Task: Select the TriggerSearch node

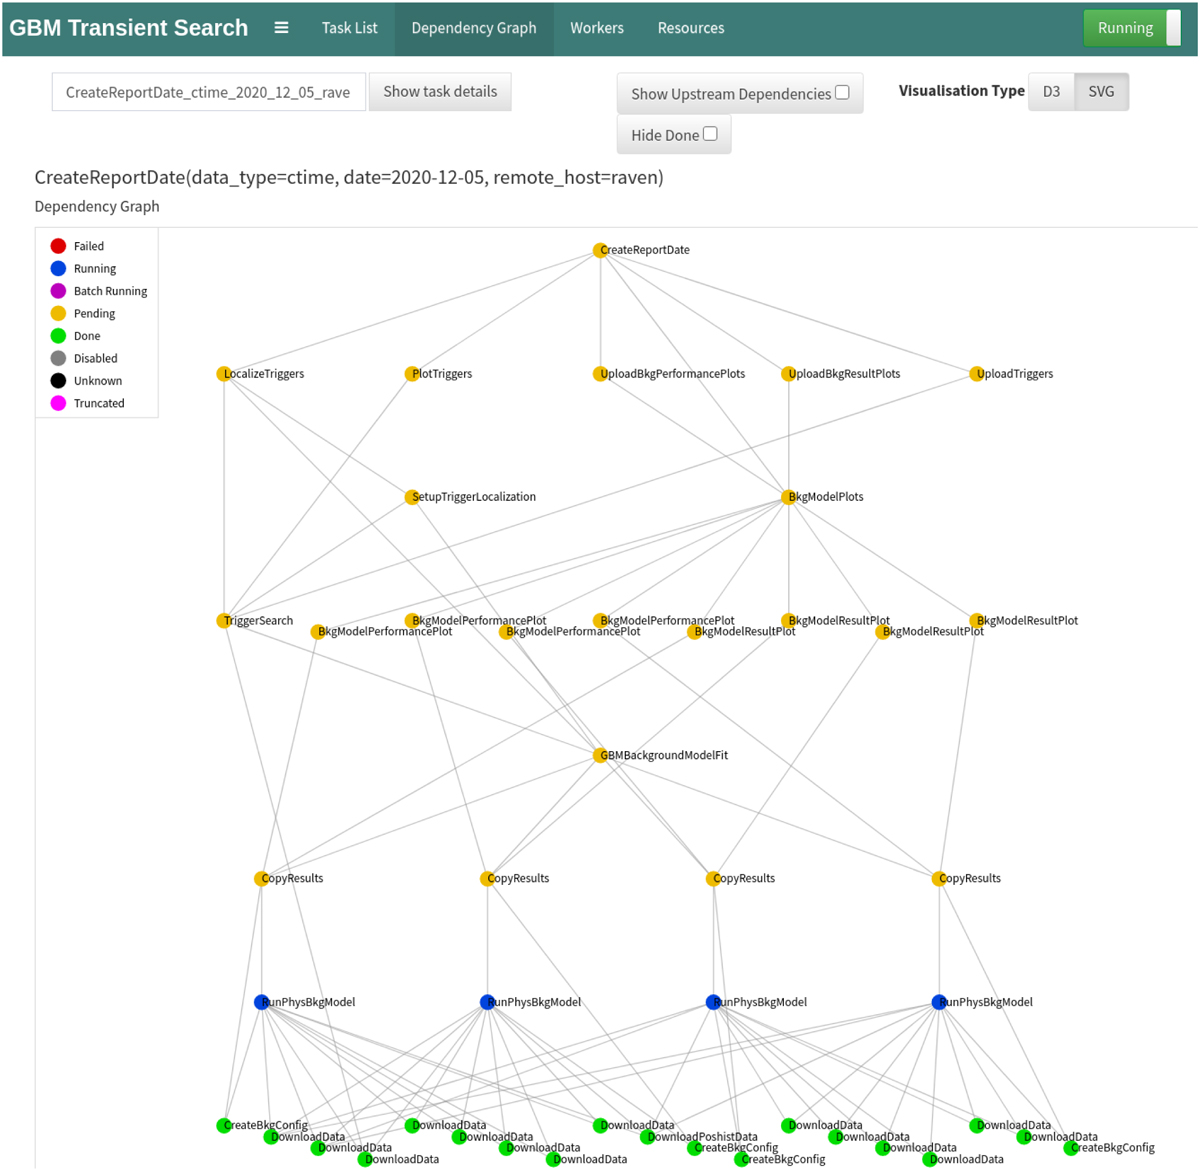Action: [224, 621]
